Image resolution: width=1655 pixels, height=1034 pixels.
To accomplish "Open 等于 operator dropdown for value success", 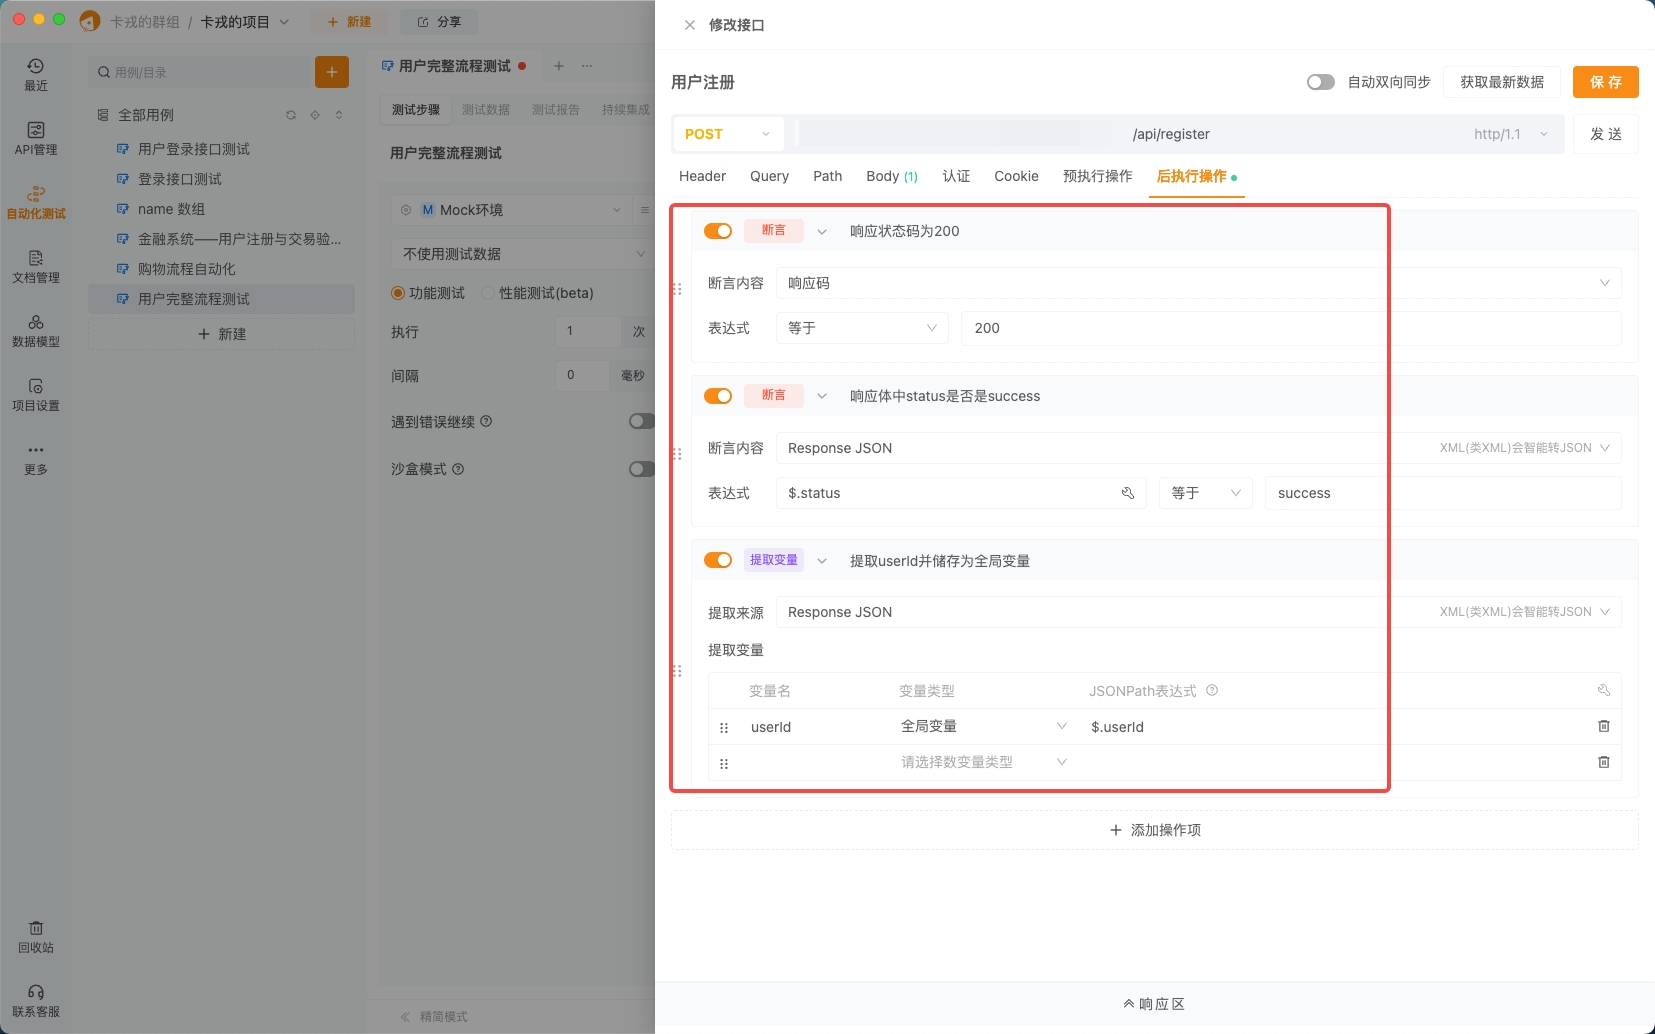I will [x=1205, y=493].
